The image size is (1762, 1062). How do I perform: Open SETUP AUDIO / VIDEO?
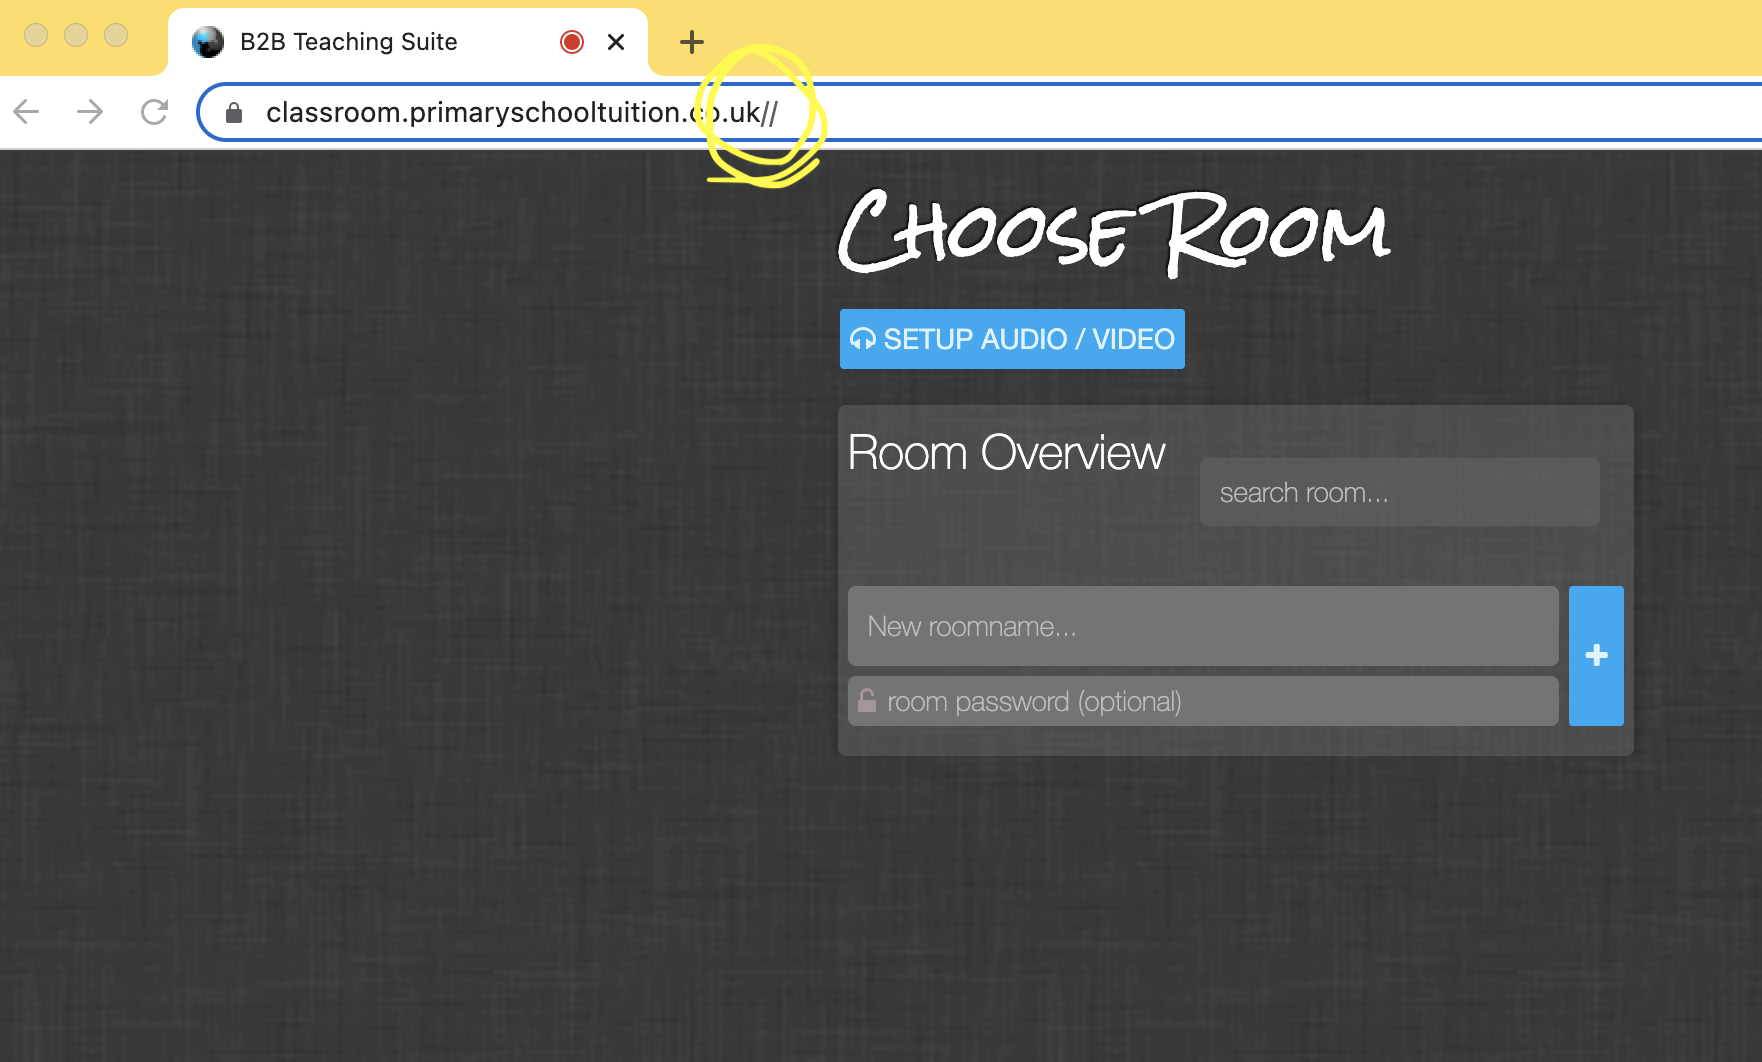[x=1012, y=339]
